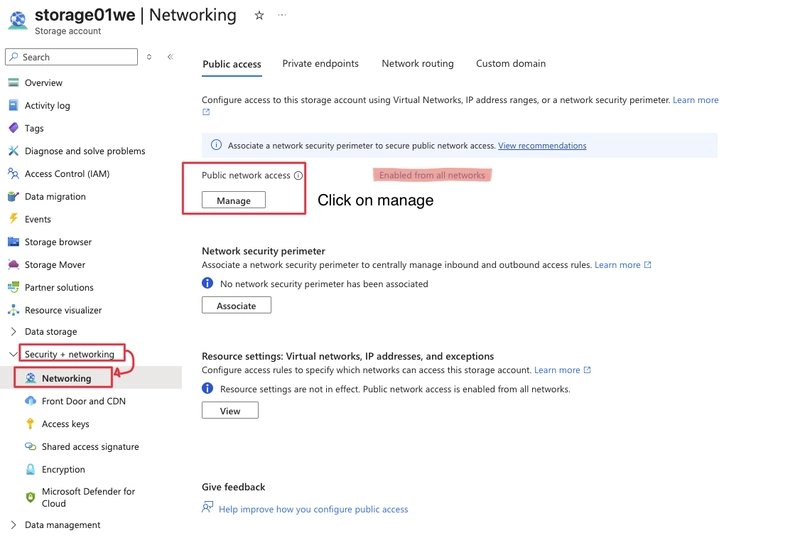This screenshot has height=538, width=800.
Task: Click the Microsoft Defender for Cloud shield icon
Action: click(31, 497)
